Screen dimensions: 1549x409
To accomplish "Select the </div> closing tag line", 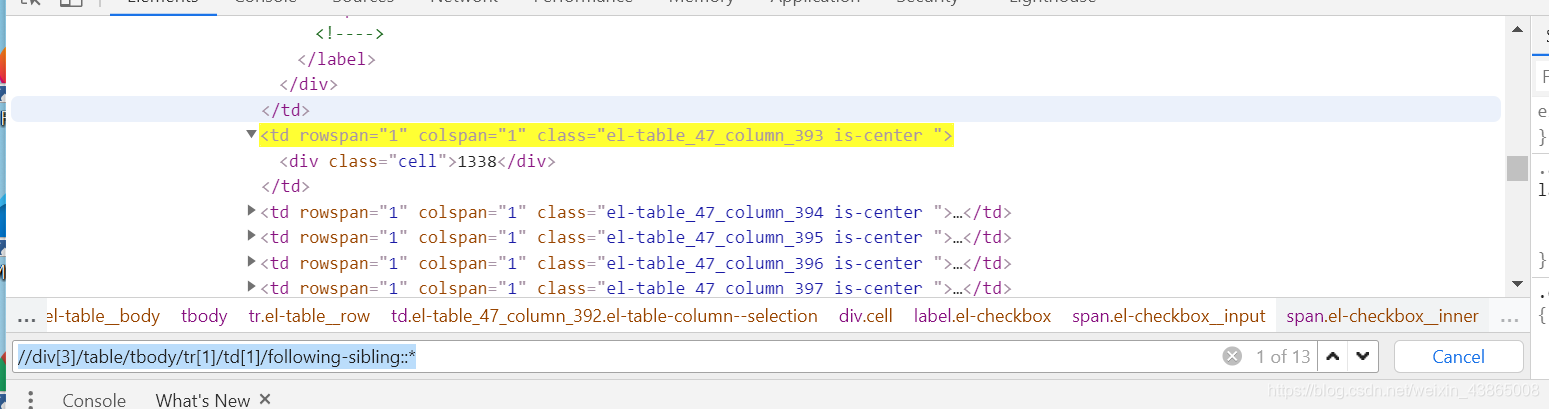I will [x=309, y=85].
